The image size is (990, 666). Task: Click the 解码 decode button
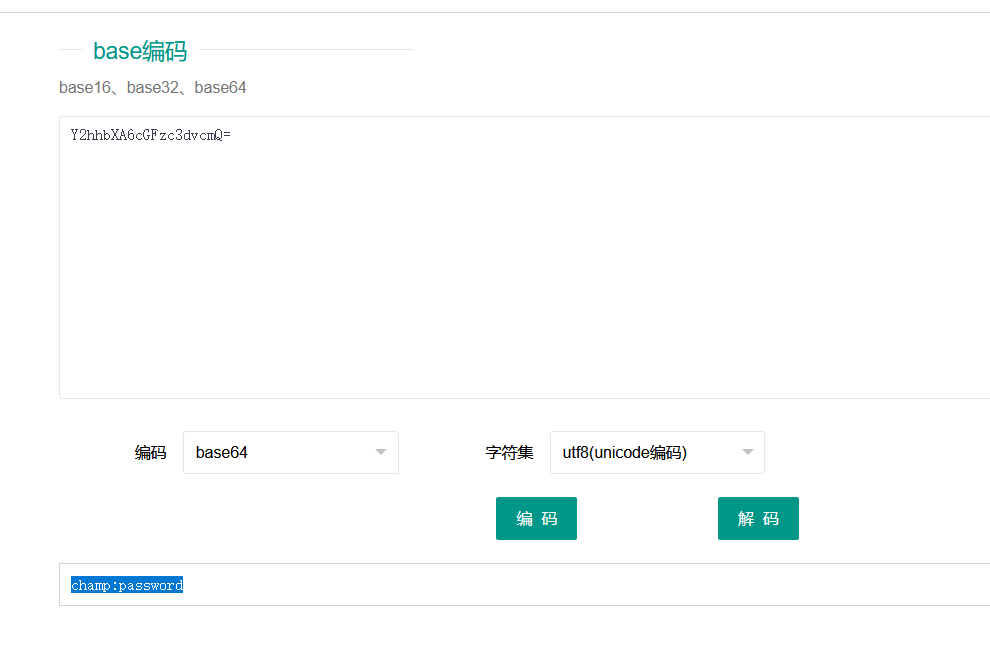pyautogui.click(x=758, y=518)
